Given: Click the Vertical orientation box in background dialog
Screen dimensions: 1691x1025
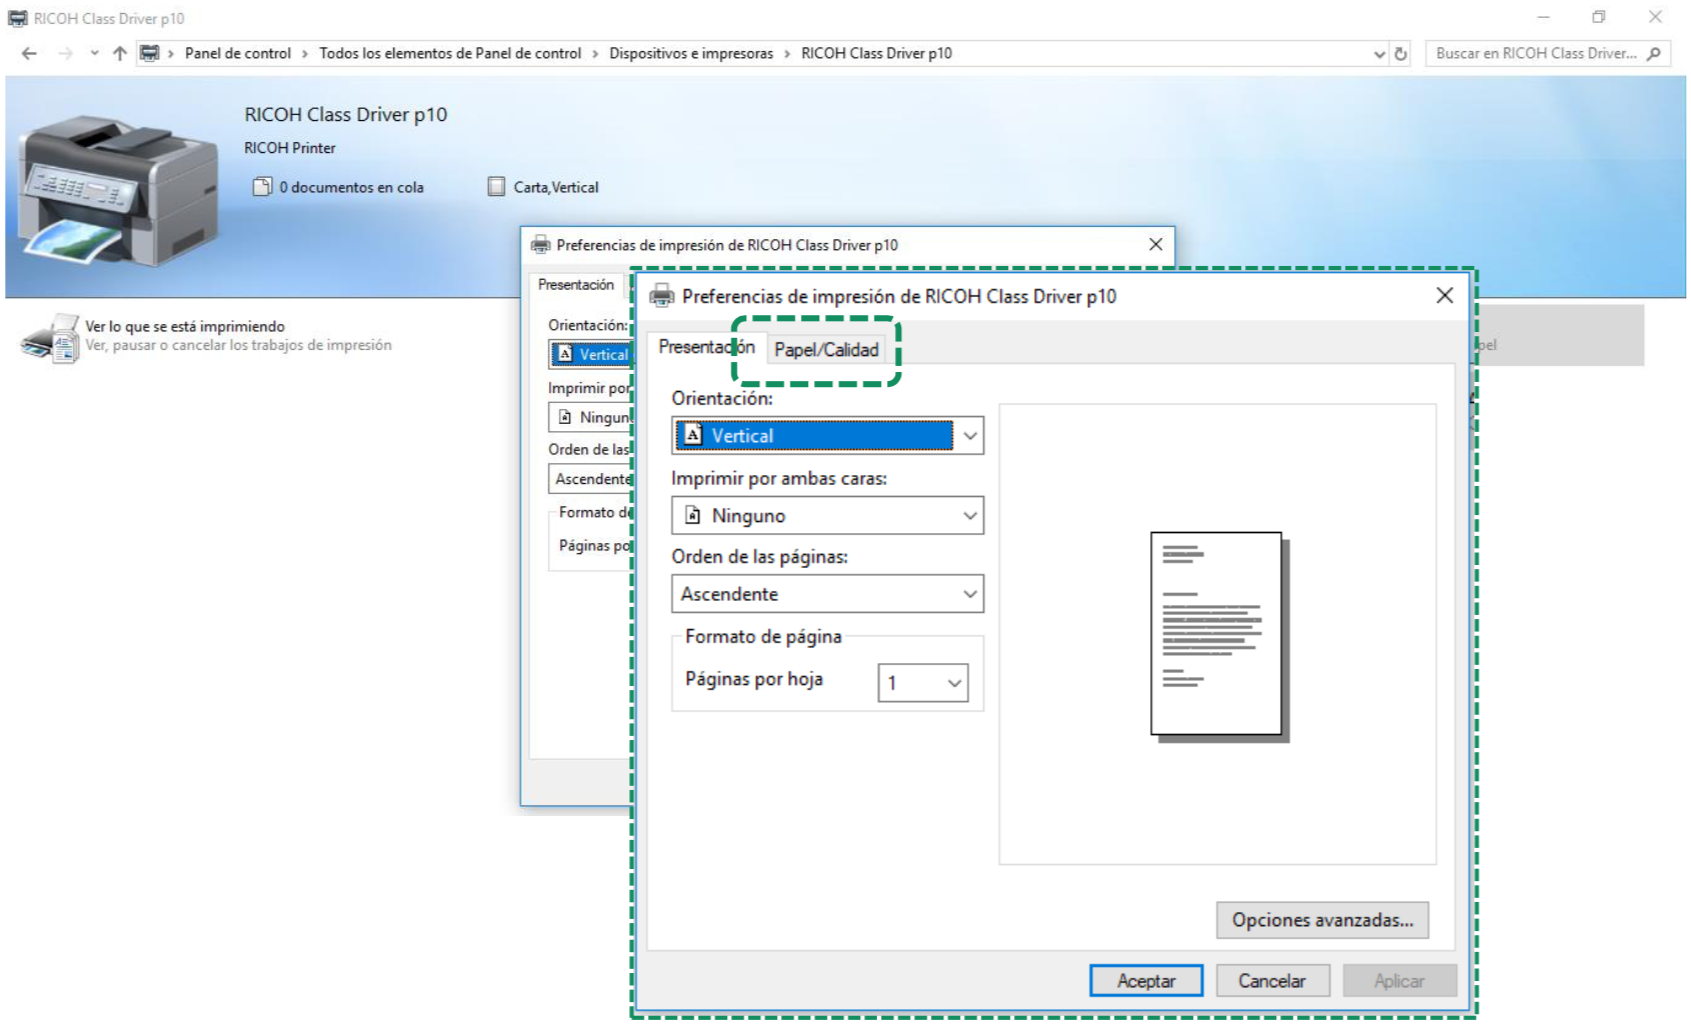Looking at the screenshot, I should [x=591, y=354].
